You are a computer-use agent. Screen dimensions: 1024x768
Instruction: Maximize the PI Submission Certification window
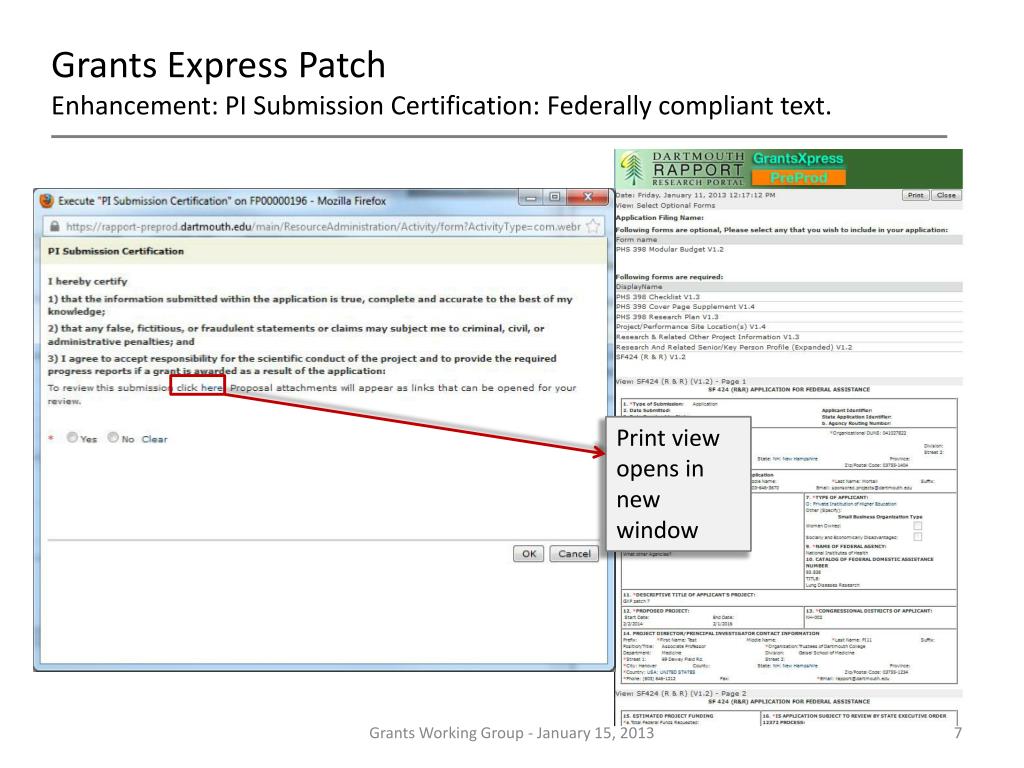(554, 197)
